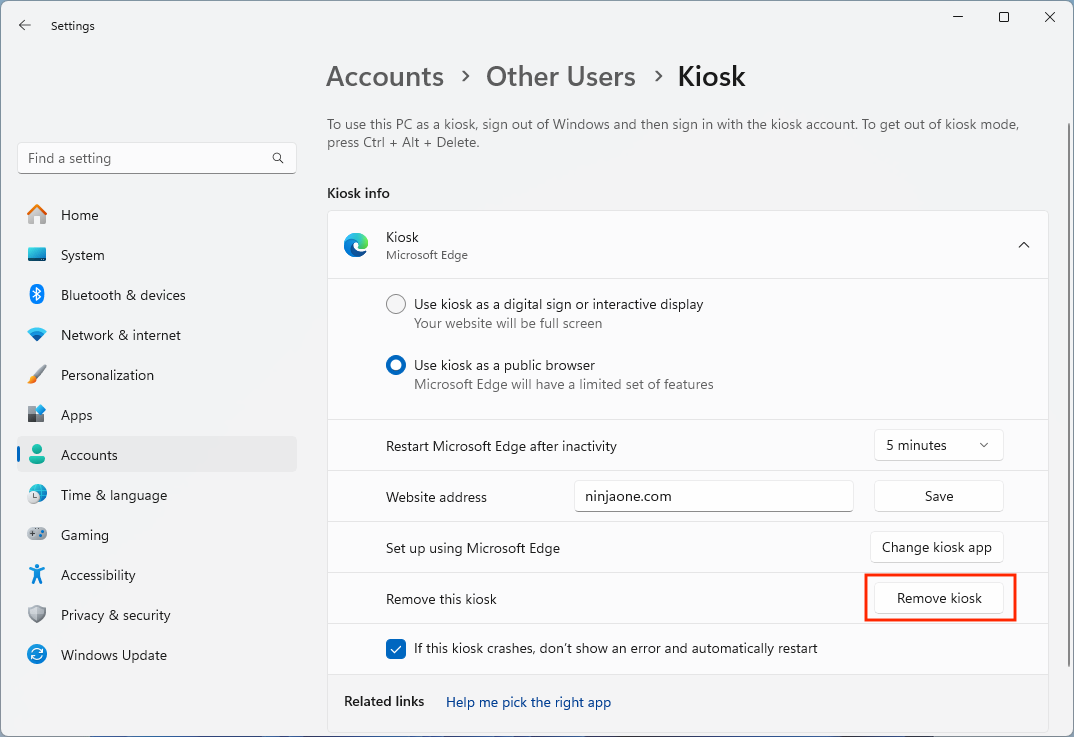Open the 5 minutes inactivity dropdown
The width and height of the screenshot is (1074, 737).
[x=938, y=445]
